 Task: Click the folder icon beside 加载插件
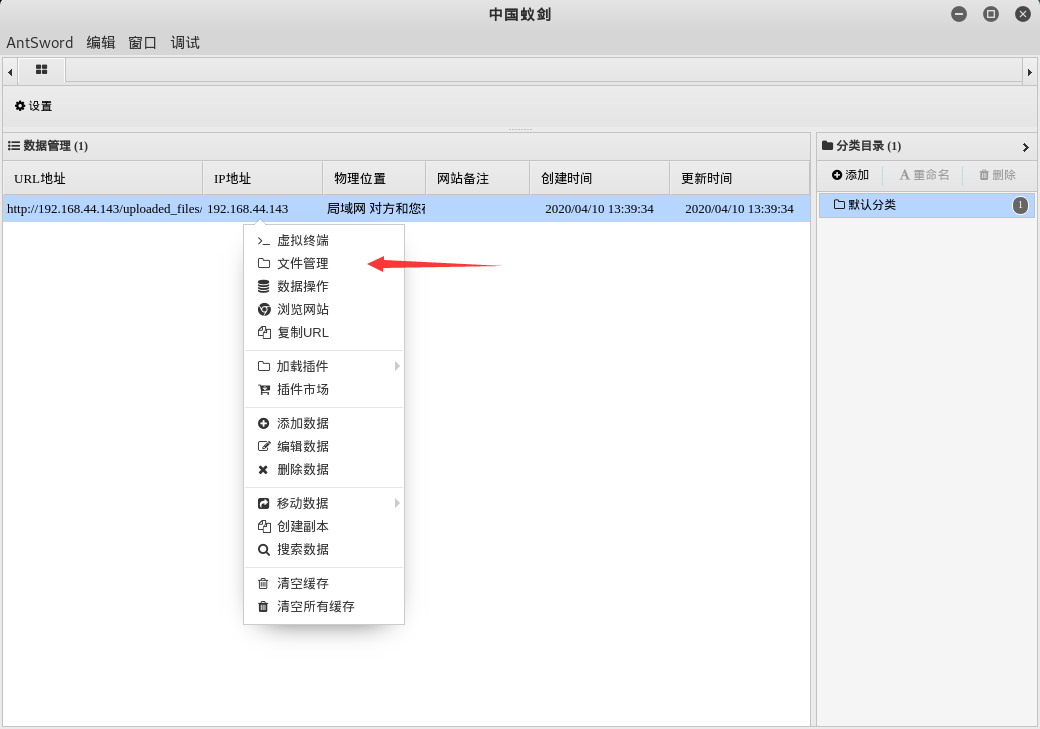[x=263, y=366]
